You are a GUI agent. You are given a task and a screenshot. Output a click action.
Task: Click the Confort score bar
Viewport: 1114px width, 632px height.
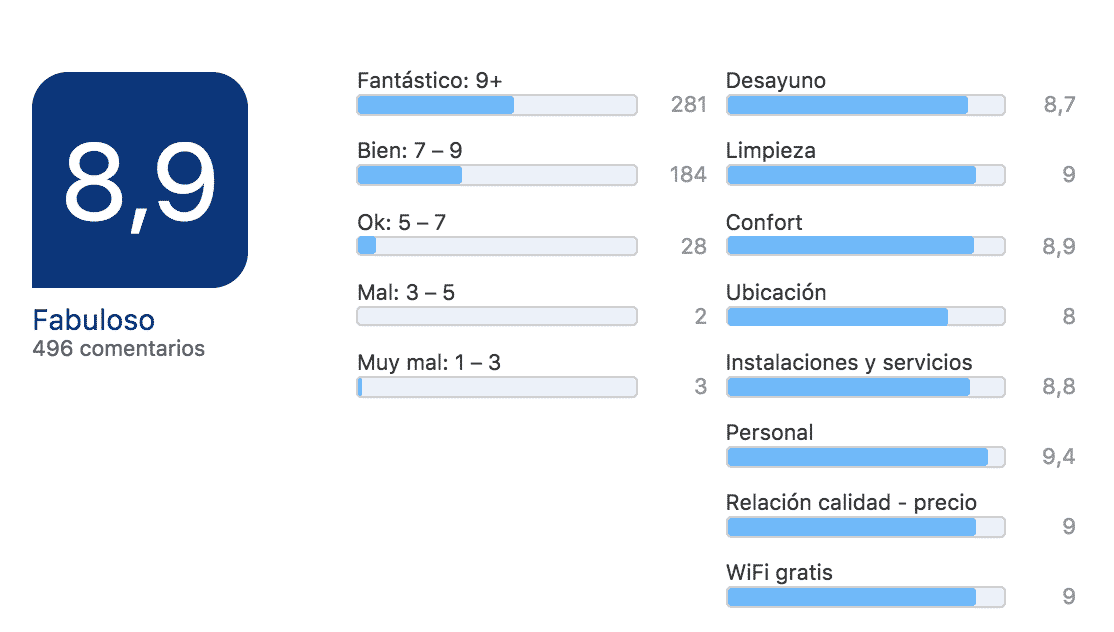pyautogui.click(x=865, y=246)
